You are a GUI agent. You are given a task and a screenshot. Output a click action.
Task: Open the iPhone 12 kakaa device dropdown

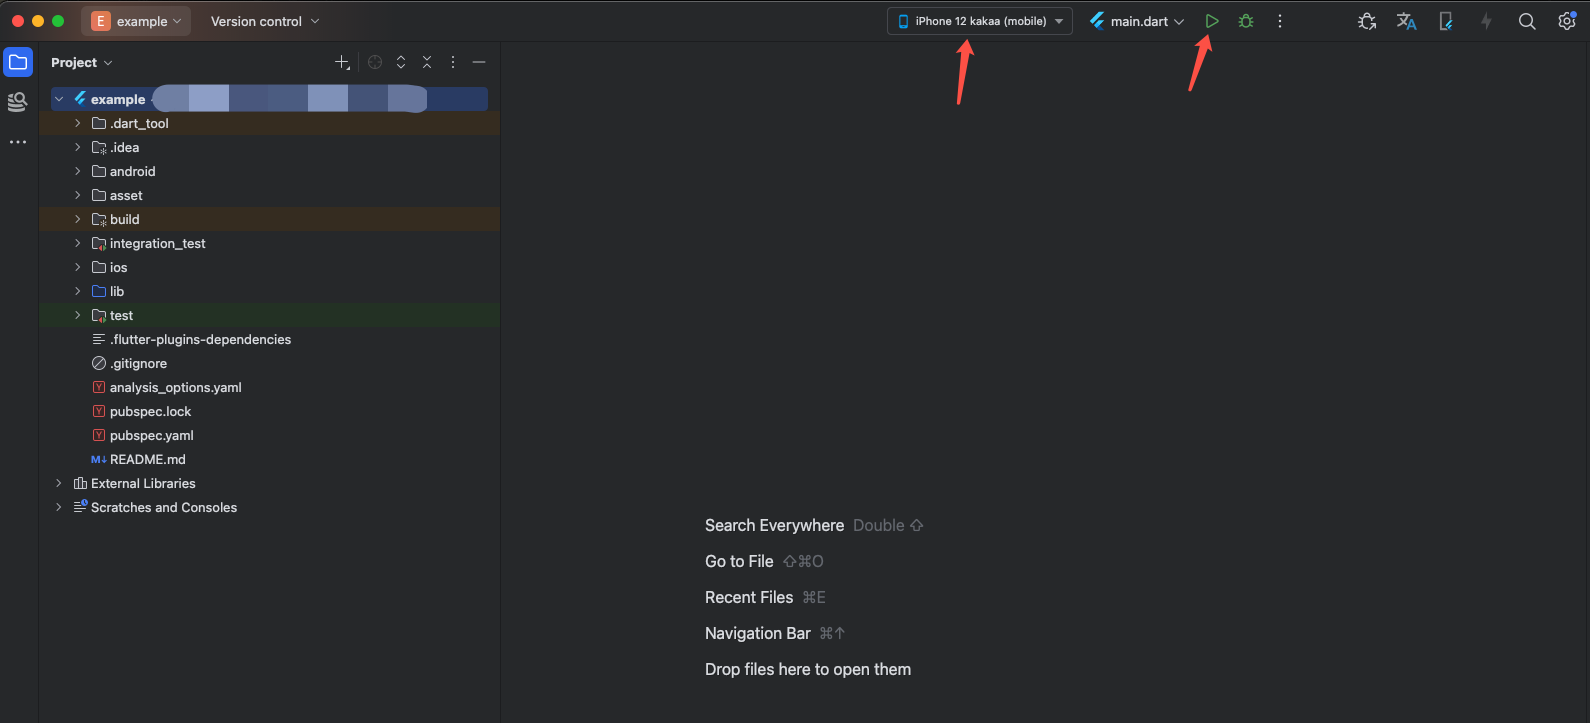coord(979,21)
